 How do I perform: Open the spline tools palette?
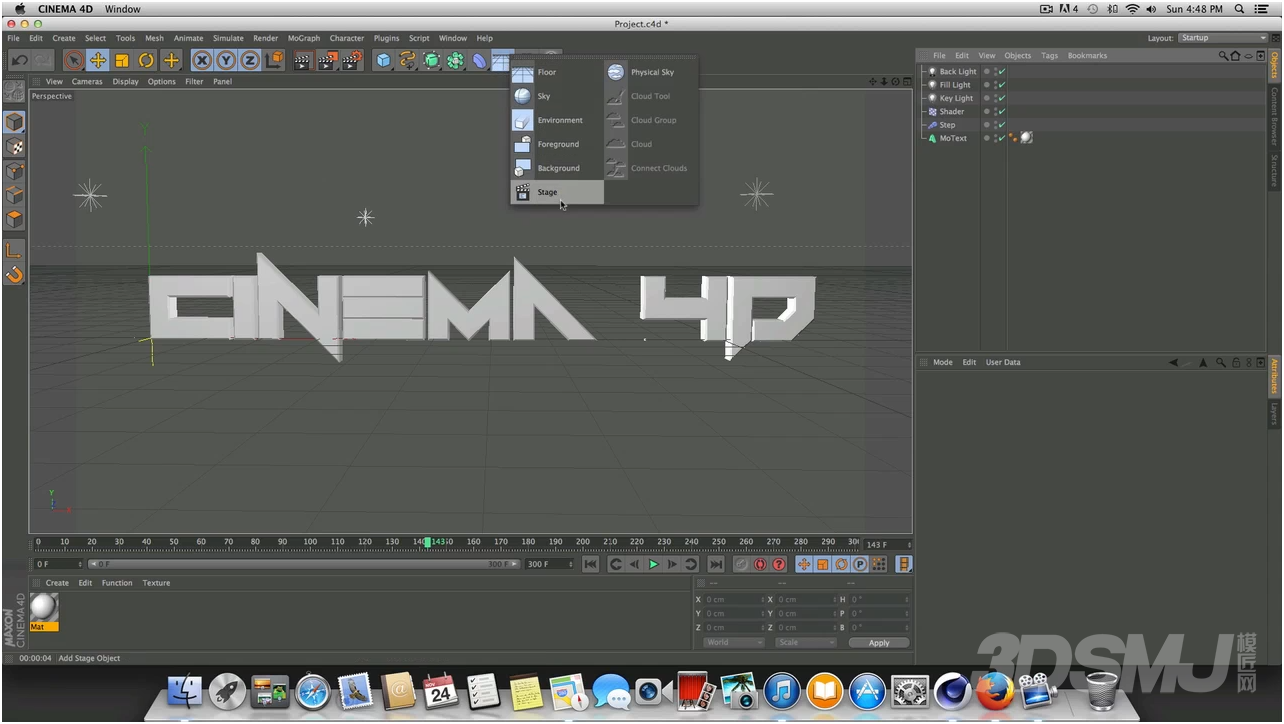click(x=408, y=60)
